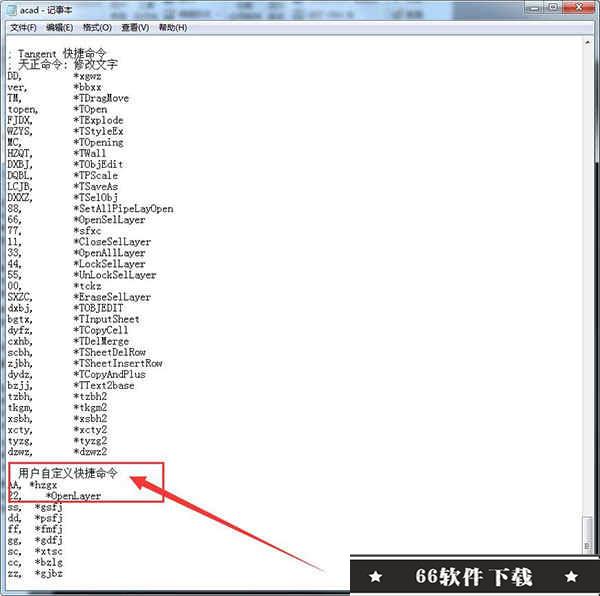This screenshot has height=596, width=600.
Task: Click the text *SetAllPipeLayOpen
Action: coord(124,209)
